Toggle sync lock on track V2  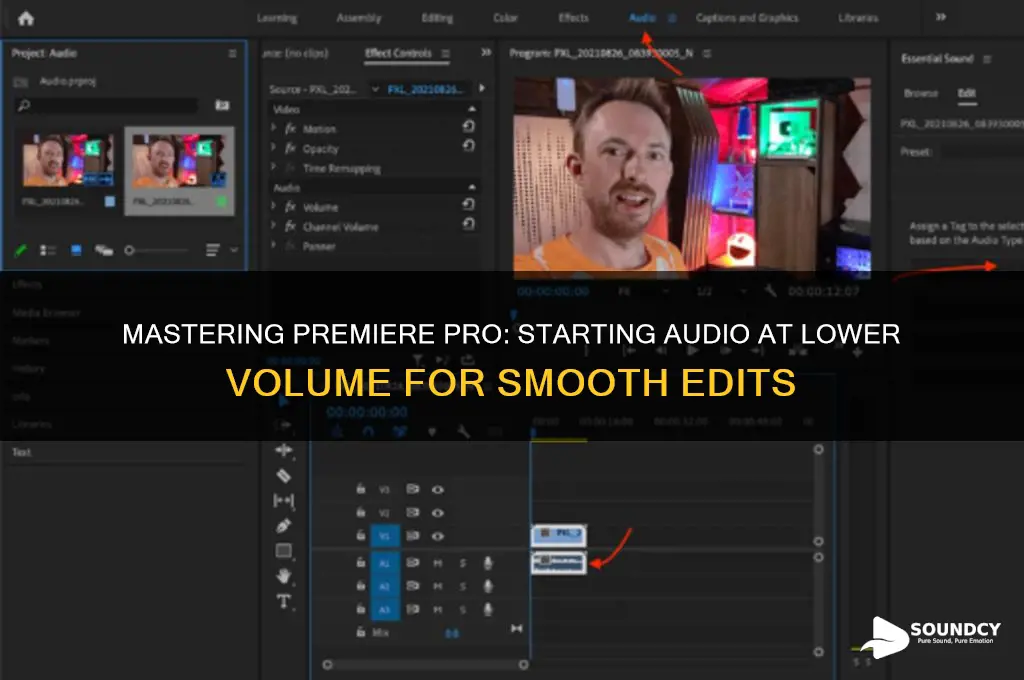[413, 513]
